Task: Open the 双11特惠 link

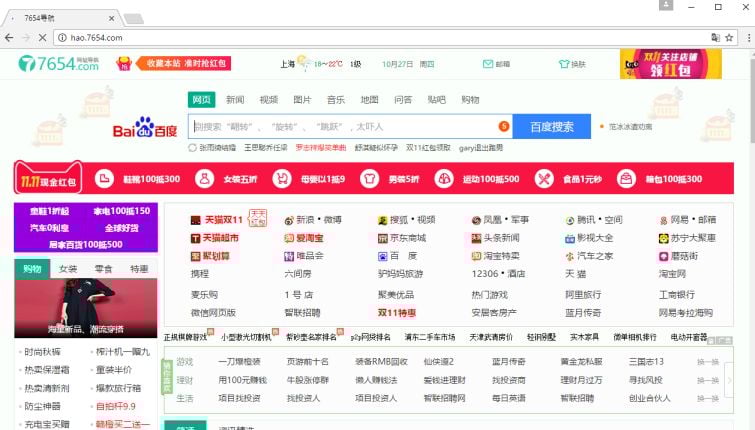Action: (397, 313)
